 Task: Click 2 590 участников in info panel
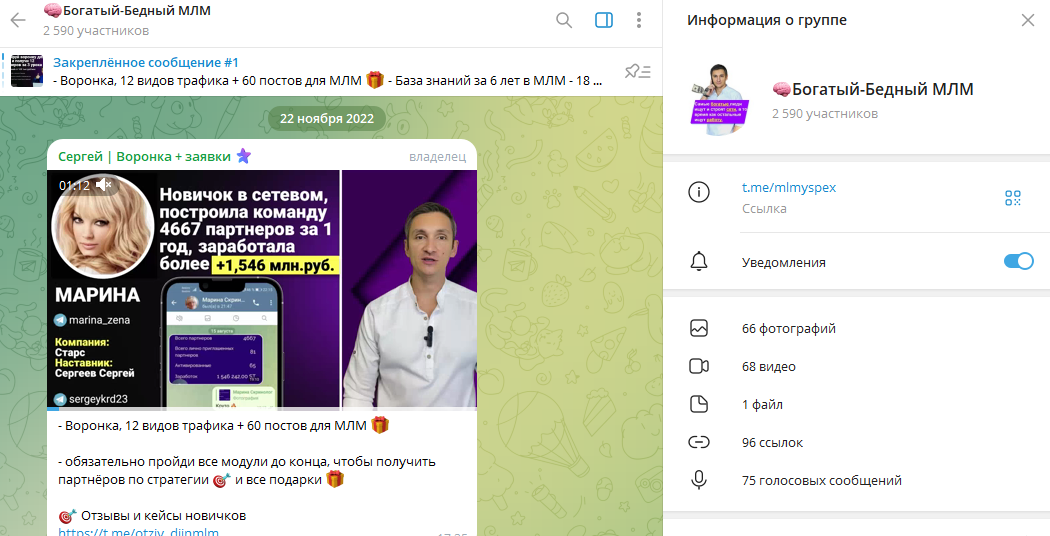tap(825, 114)
